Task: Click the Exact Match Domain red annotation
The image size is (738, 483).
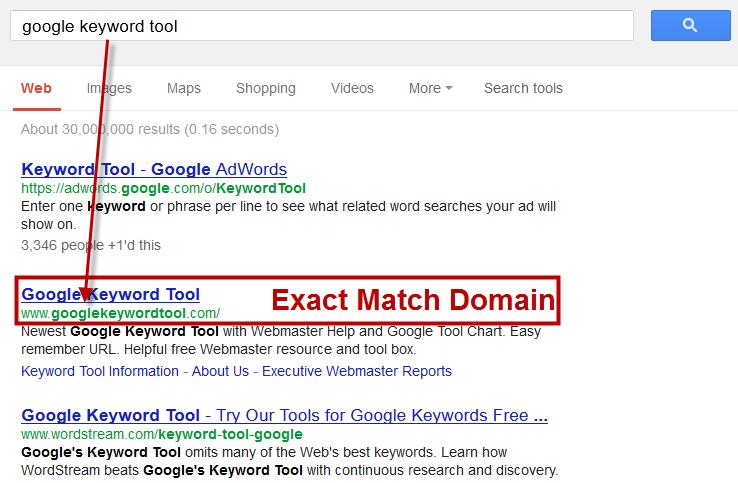Action: (413, 299)
